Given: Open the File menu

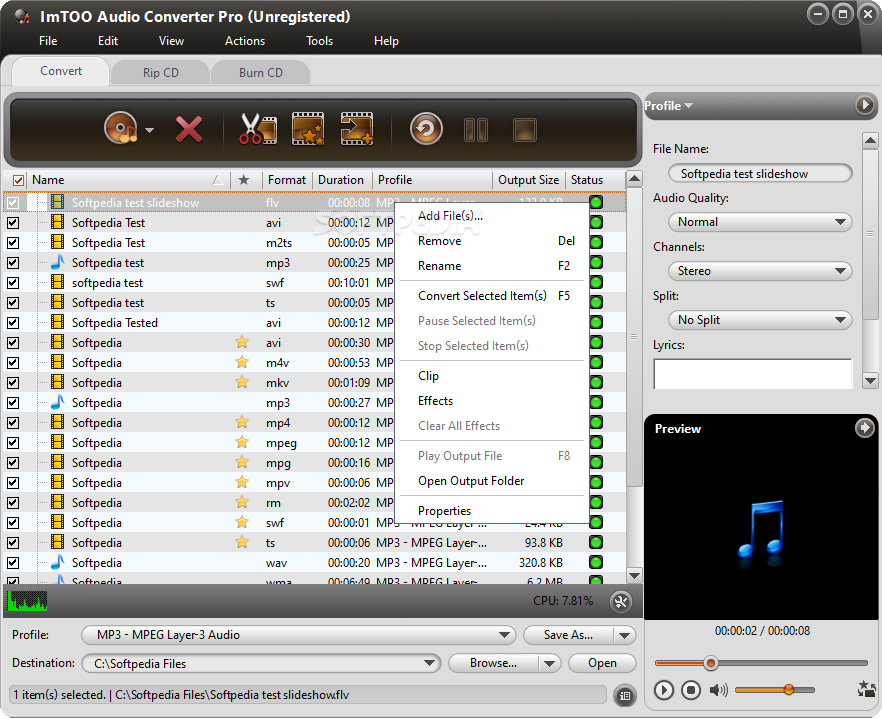Looking at the screenshot, I should point(48,41).
